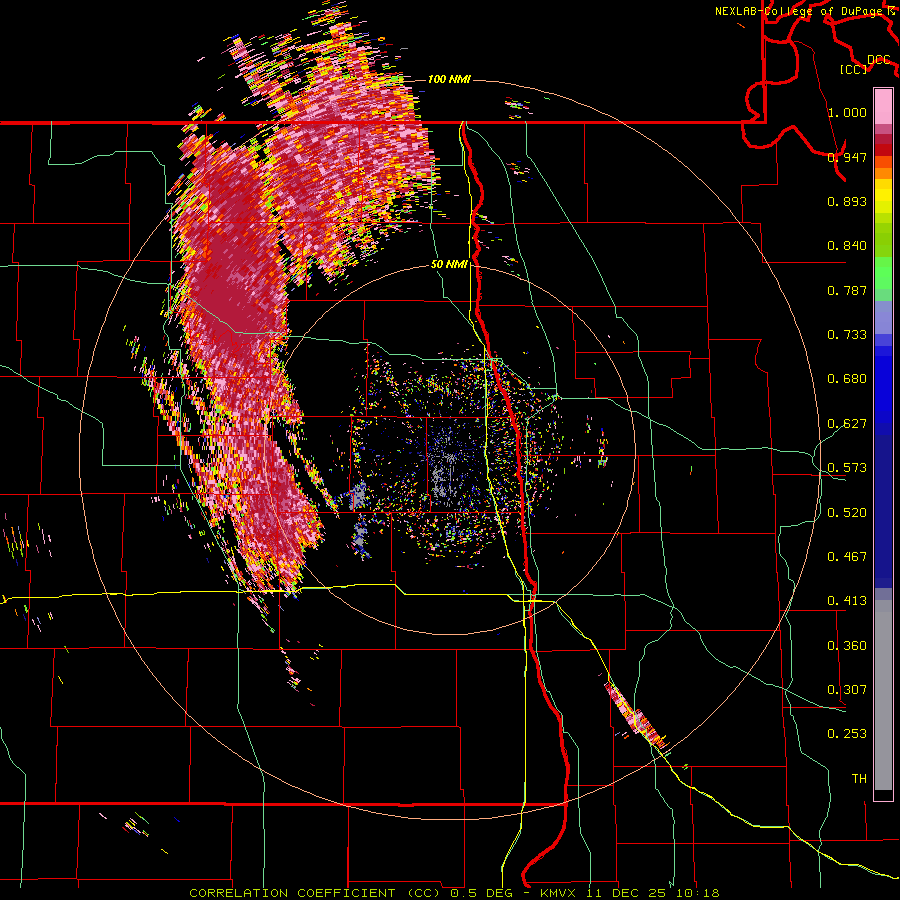Select the 0.787 legend value
The image size is (900, 900).
847,290
